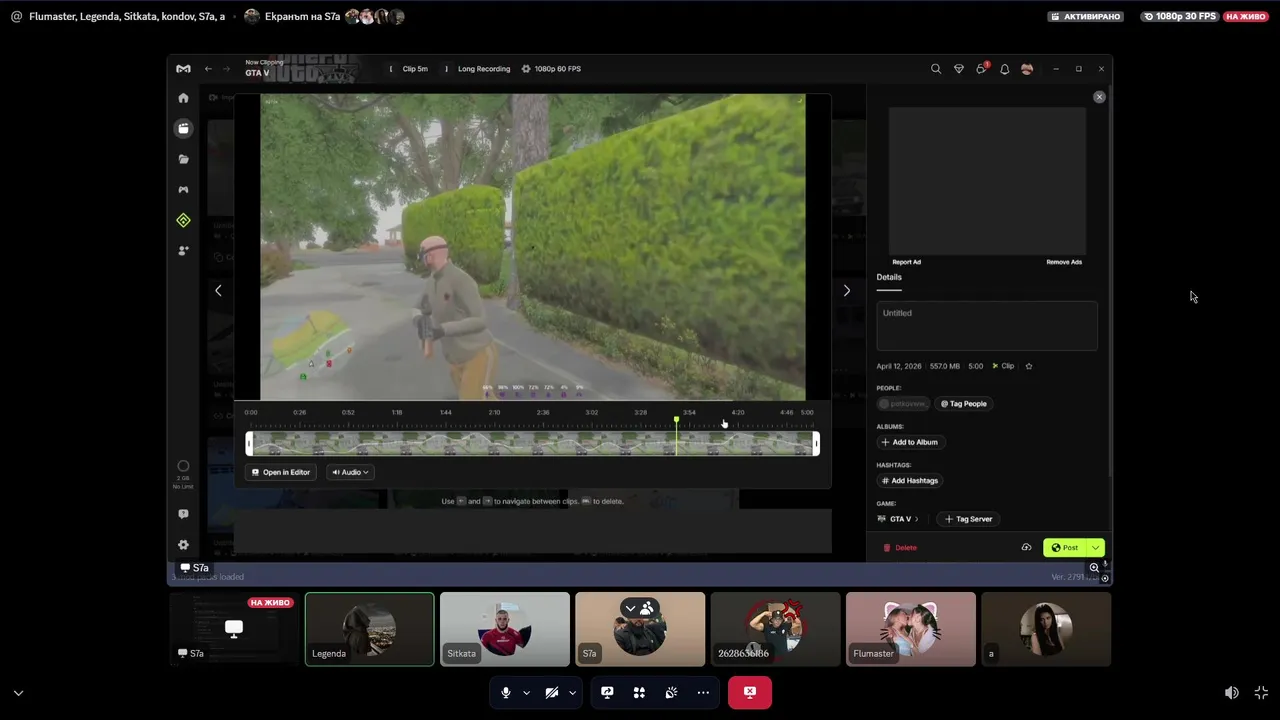Open Medal settings gear in sidebar
This screenshot has width=1280, height=720.
click(183, 545)
